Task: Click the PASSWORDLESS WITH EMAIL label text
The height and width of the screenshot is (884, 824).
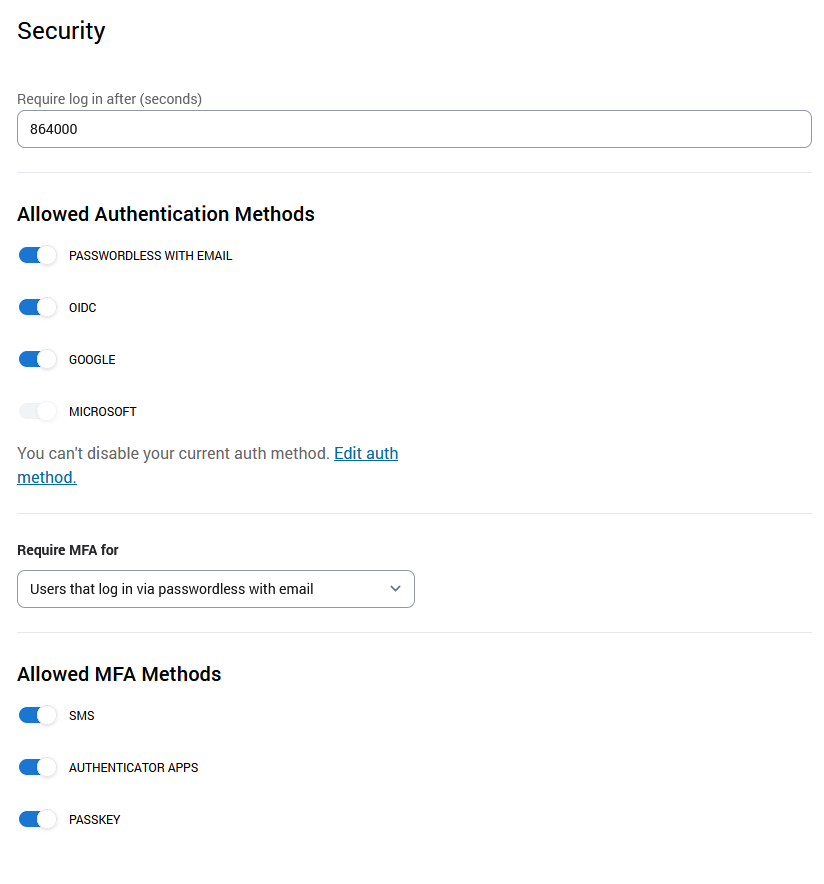Action: (150, 256)
